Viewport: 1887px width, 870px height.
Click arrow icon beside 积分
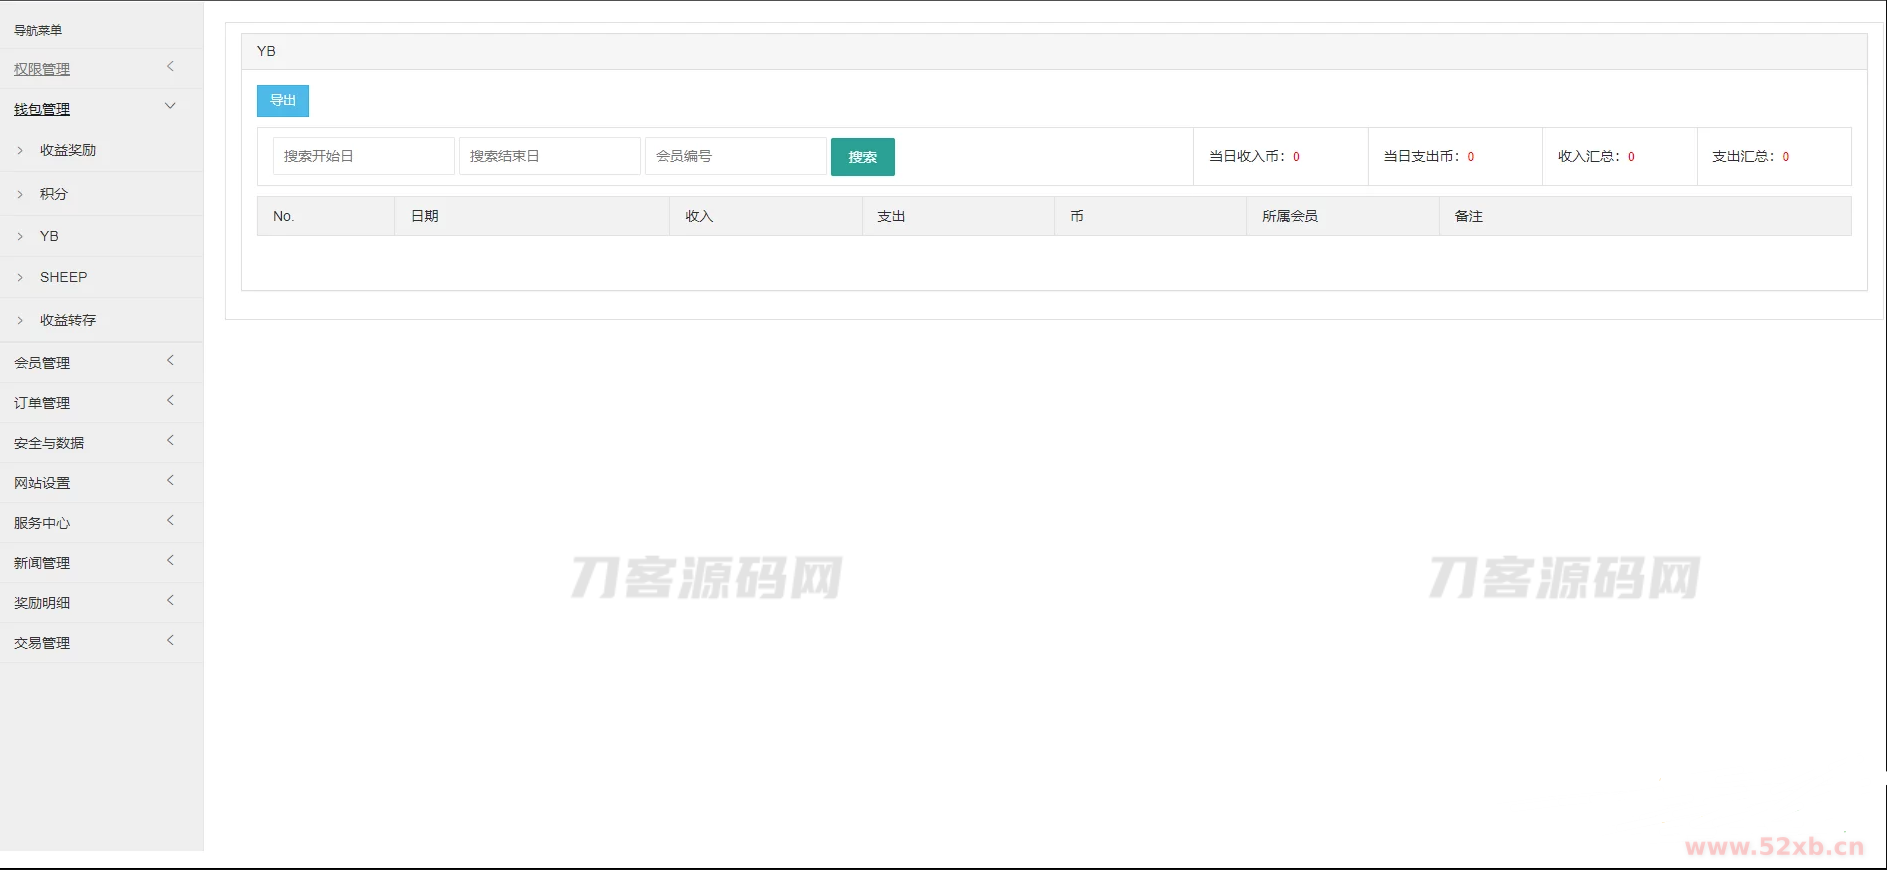[20, 194]
